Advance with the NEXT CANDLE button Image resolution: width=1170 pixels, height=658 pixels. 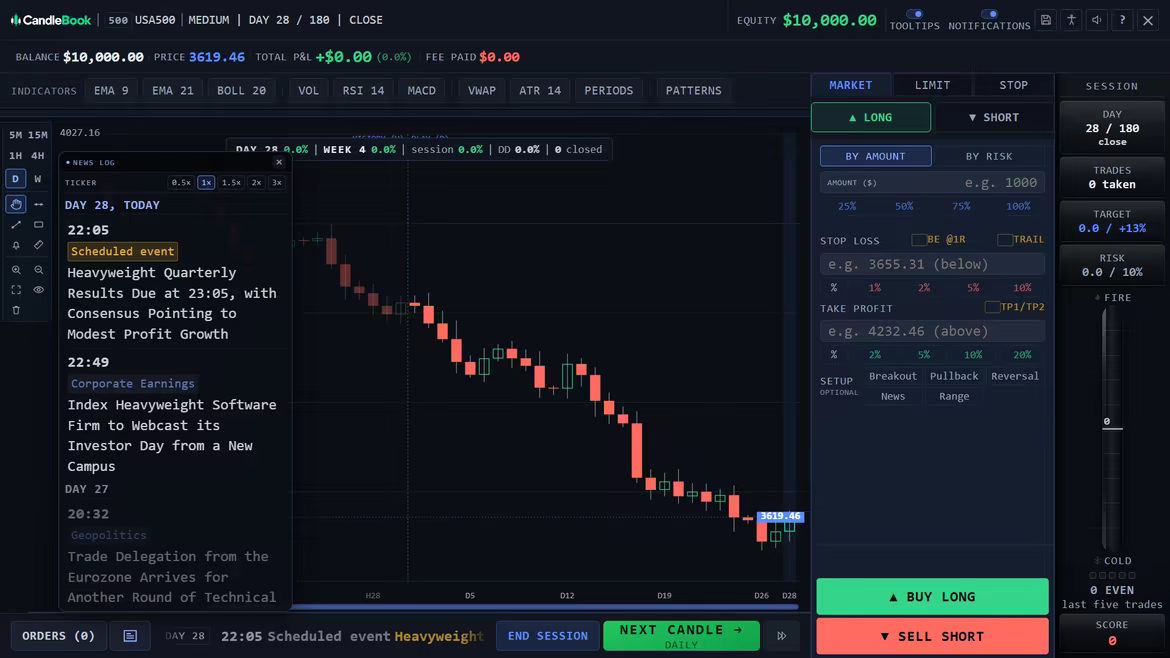pos(681,636)
